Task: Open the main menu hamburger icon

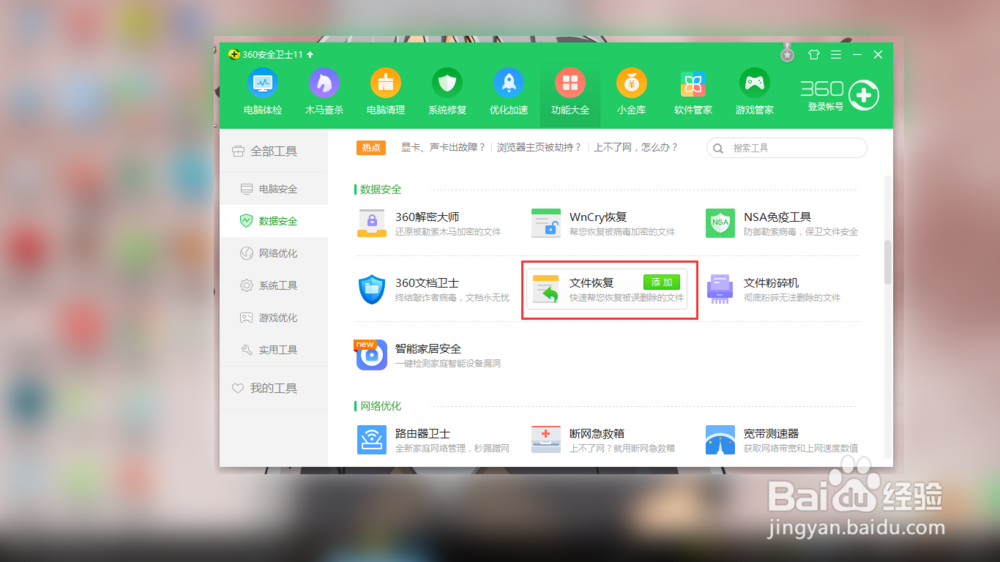Action: click(836, 55)
